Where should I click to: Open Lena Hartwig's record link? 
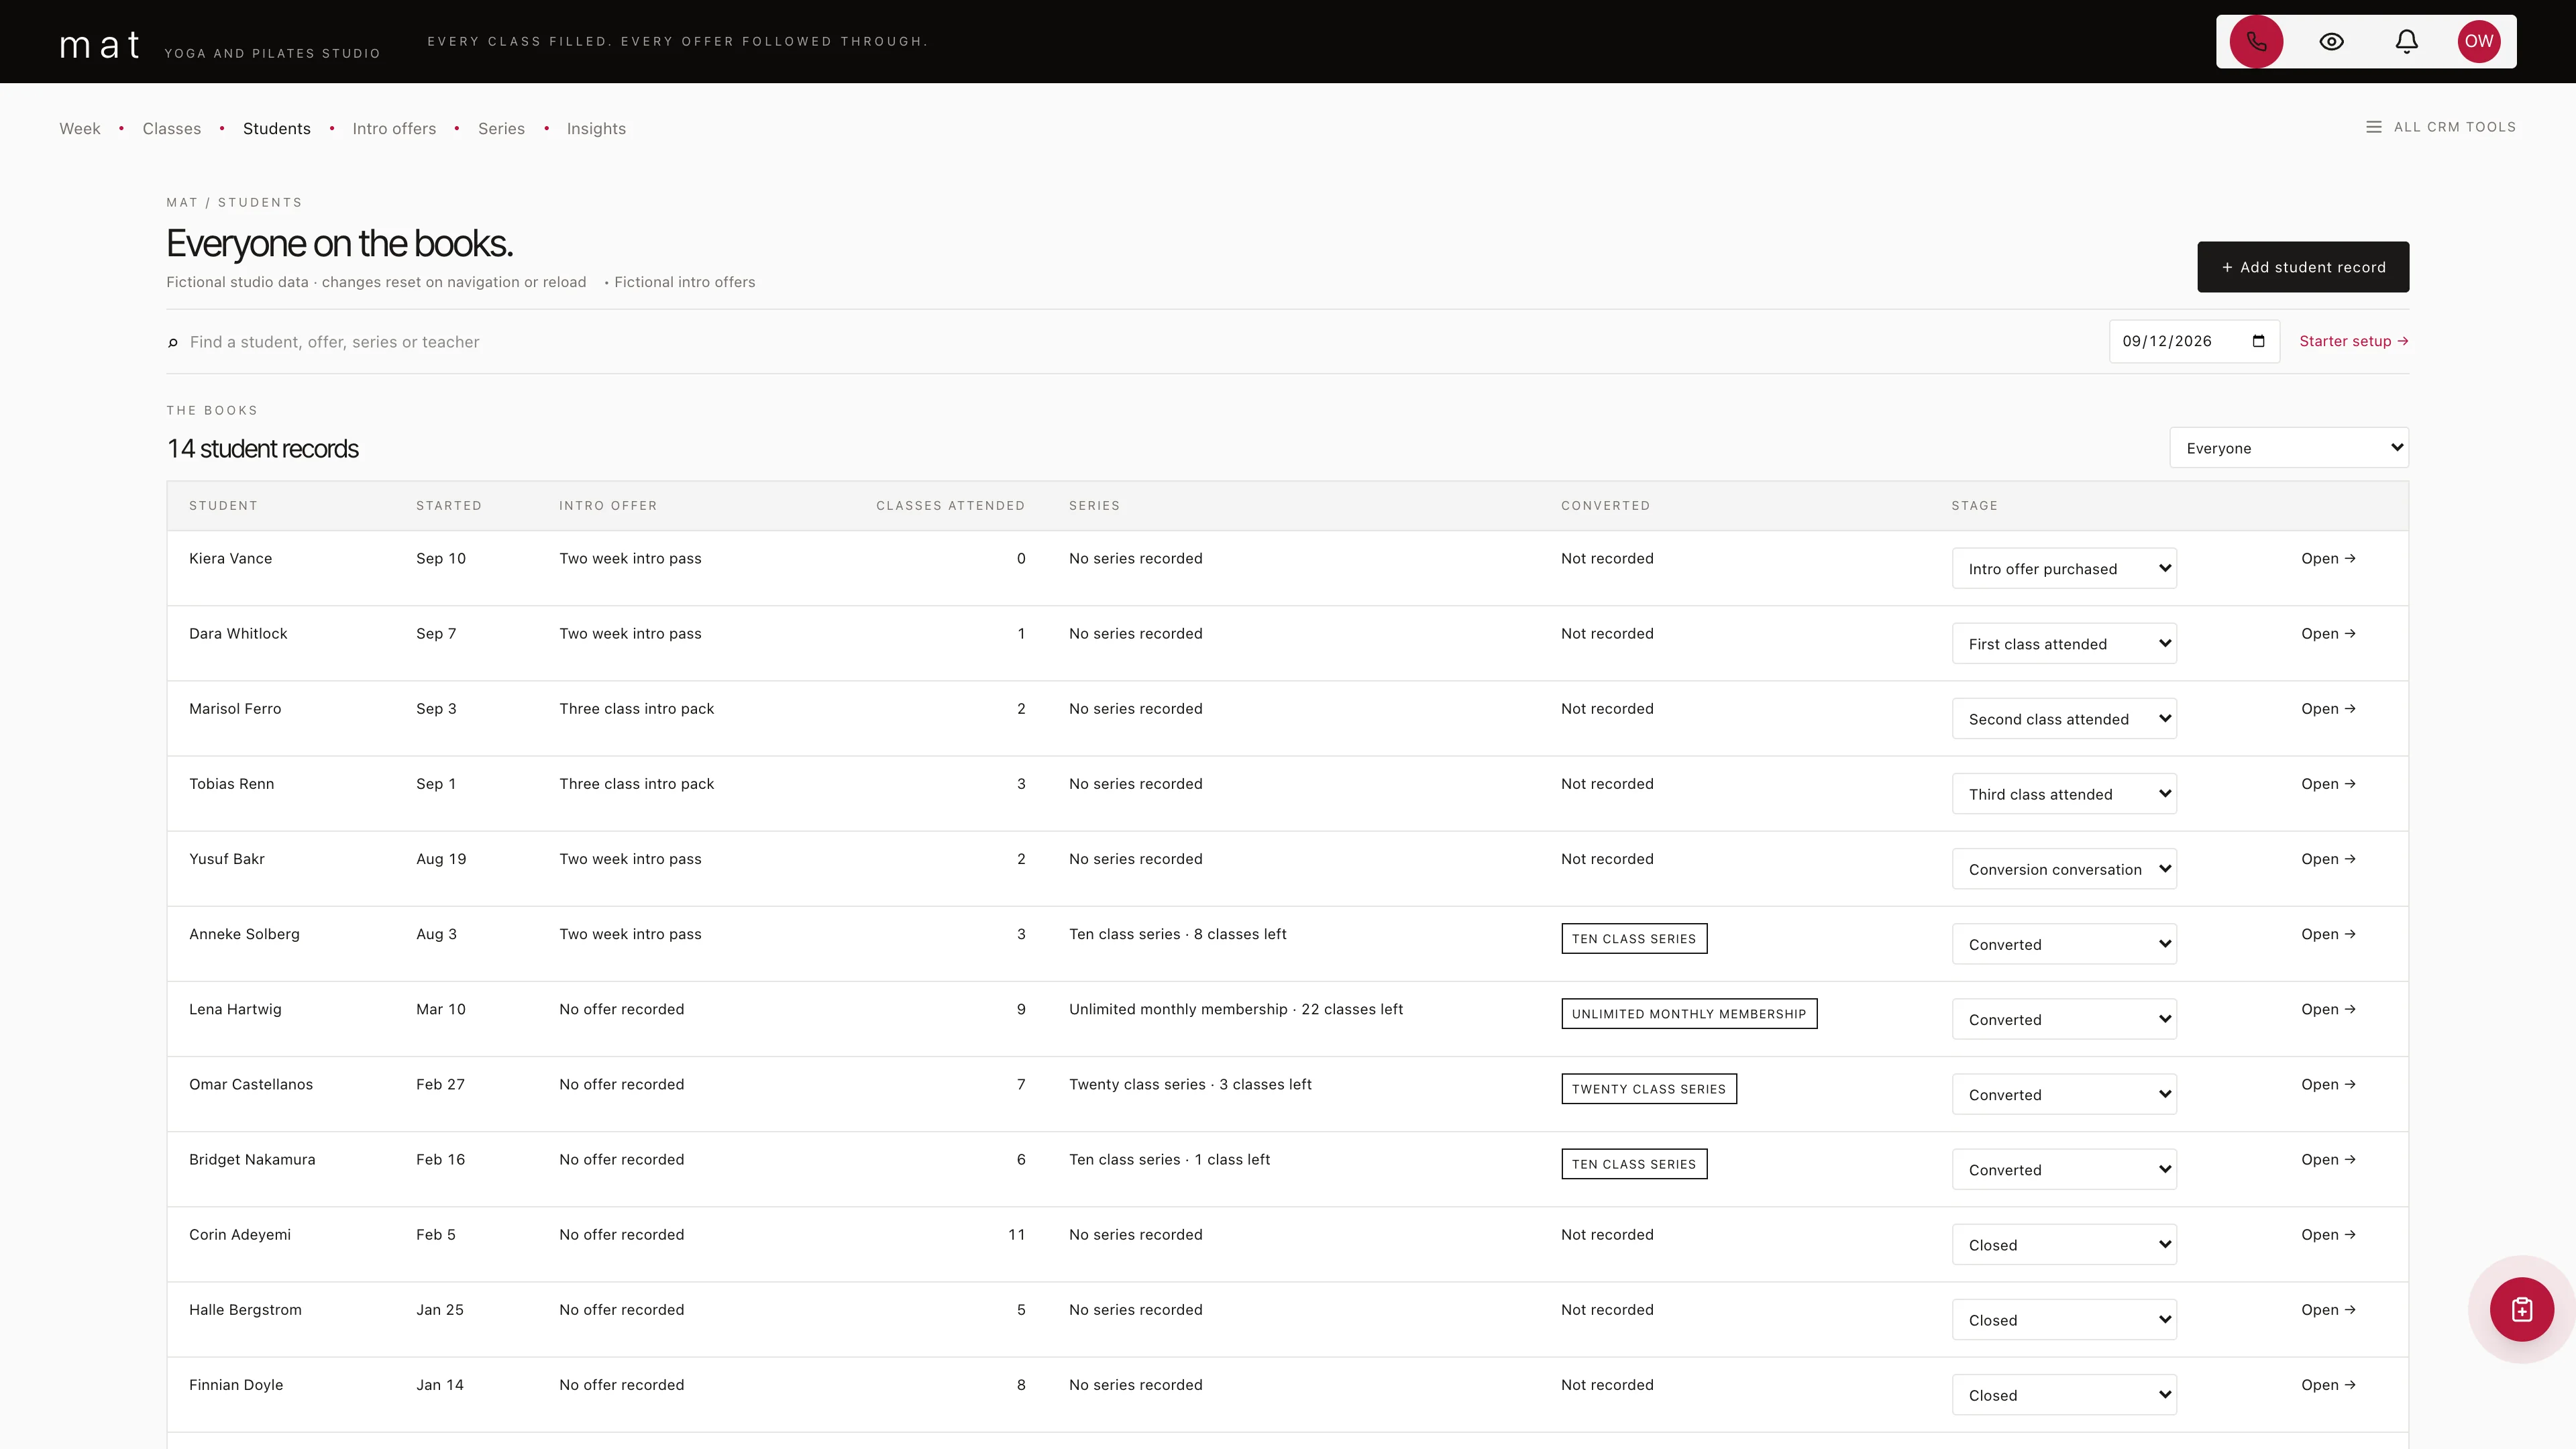(2328, 1009)
